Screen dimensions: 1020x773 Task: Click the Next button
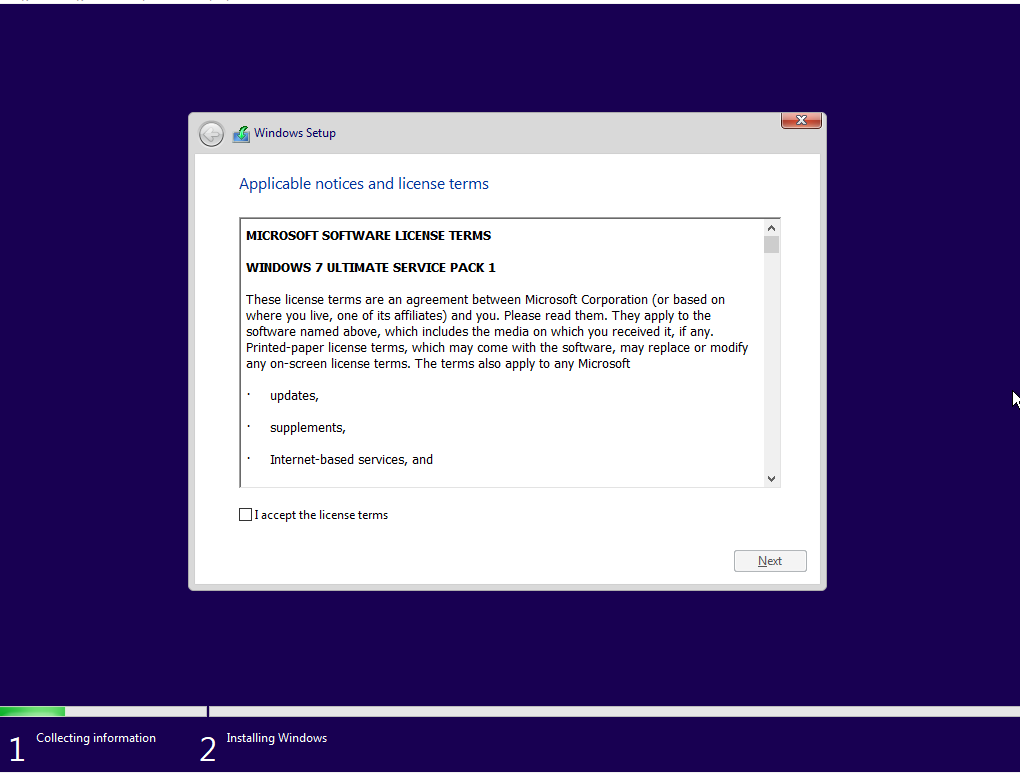(x=770, y=561)
